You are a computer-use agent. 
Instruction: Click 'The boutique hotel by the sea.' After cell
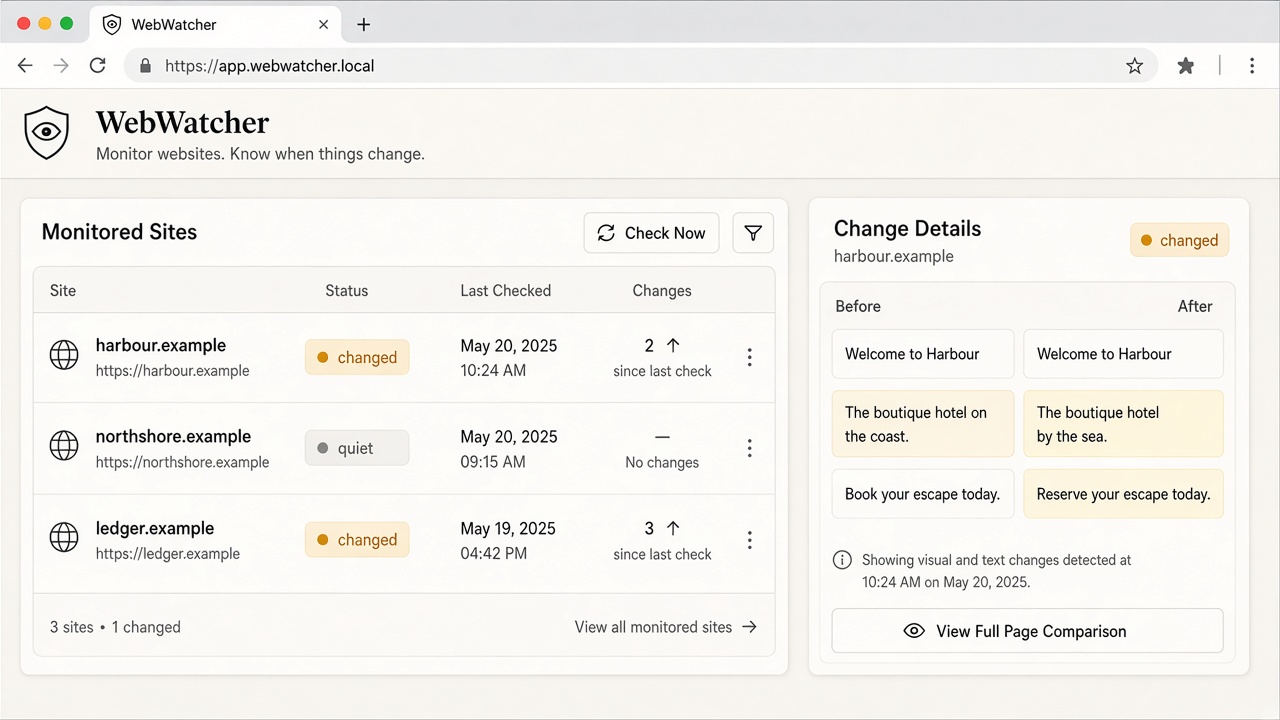point(1124,424)
